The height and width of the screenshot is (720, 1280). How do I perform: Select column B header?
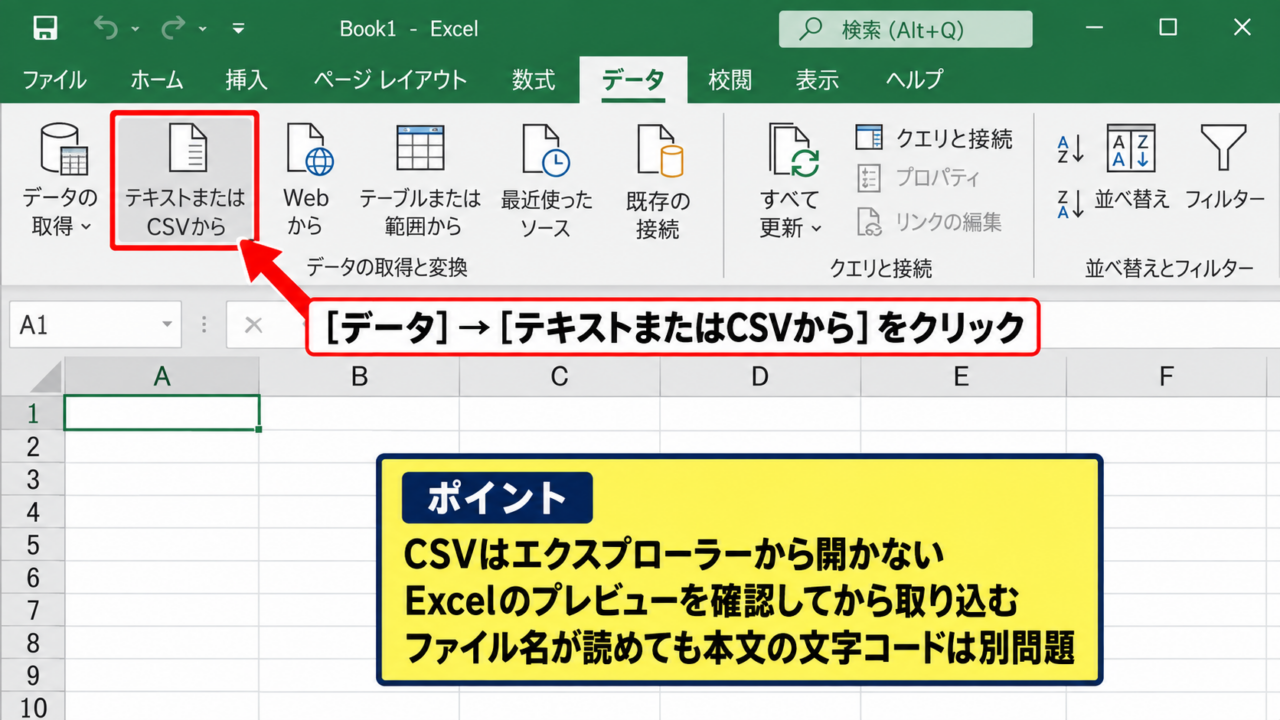360,377
